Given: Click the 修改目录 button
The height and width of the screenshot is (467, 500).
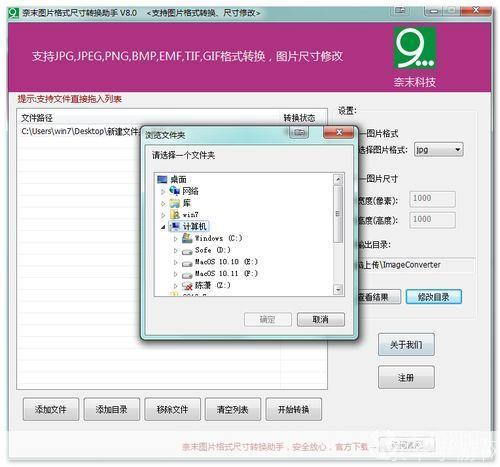Looking at the screenshot, I should (x=434, y=297).
